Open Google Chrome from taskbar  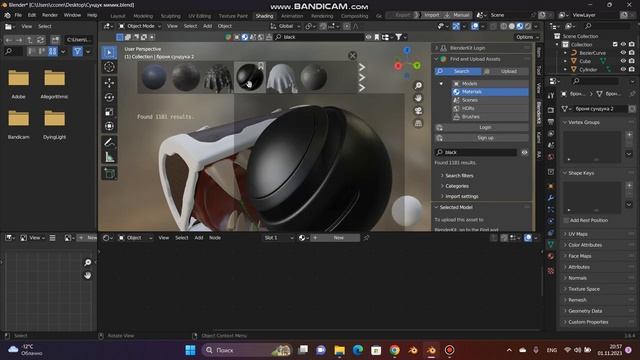tap(394, 350)
